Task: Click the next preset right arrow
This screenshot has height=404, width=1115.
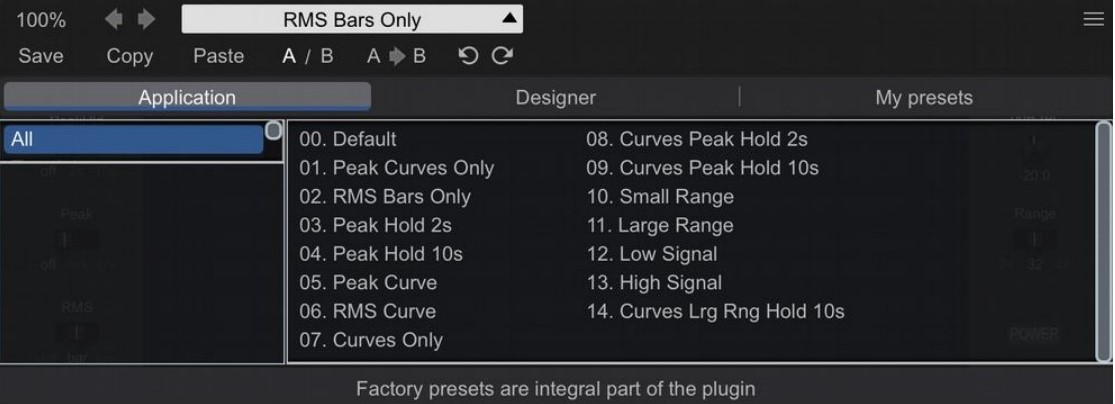Action: pyautogui.click(x=146, y=19)
